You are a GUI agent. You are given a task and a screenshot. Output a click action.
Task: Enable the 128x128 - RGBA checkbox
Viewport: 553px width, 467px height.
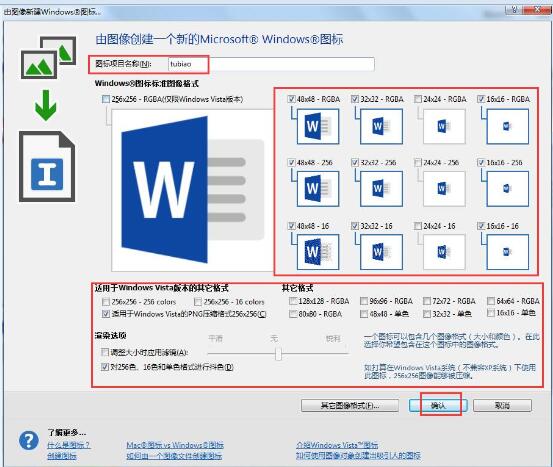[x=292, y=301]
